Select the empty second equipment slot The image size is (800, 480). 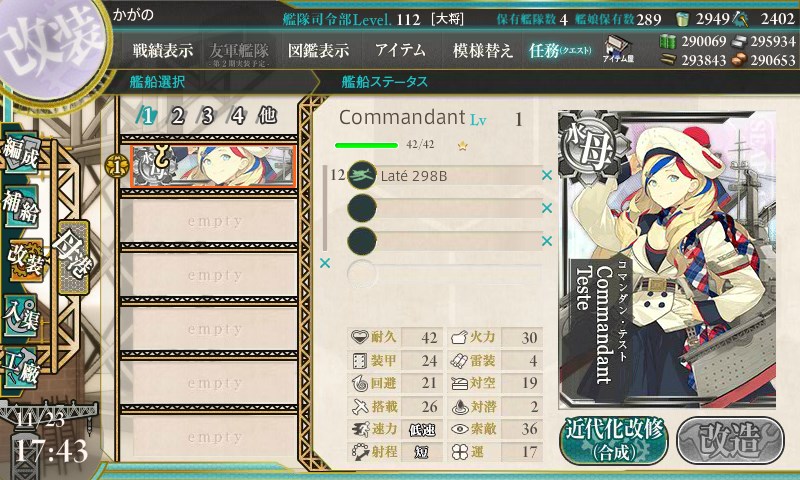tap(444, 208)
